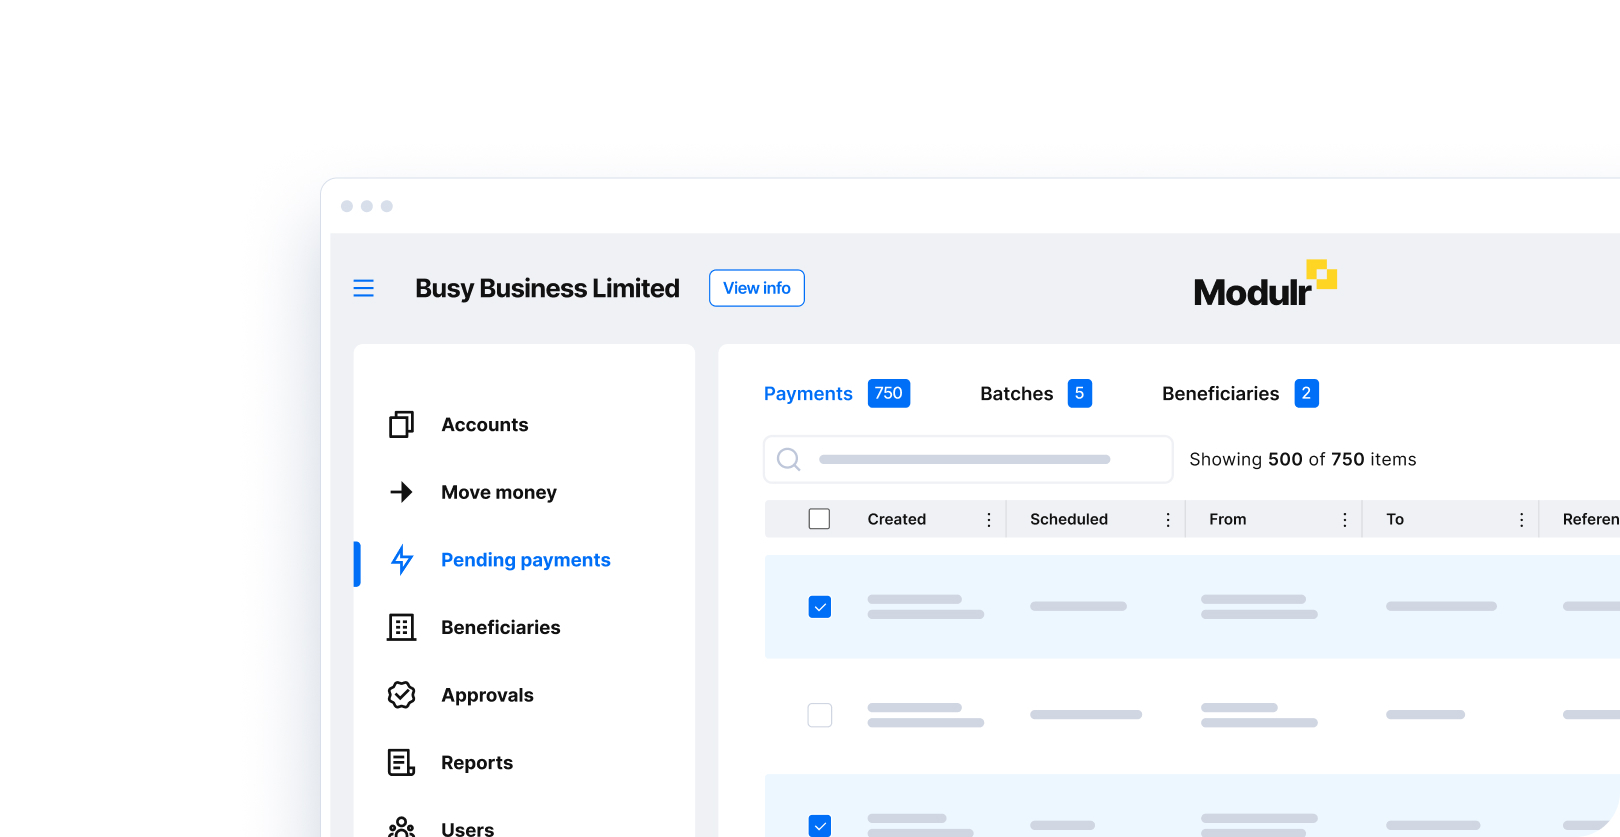Open Pending payments in the sidebar menu
The width and height of the screenshot is (1620, 837).
click(525, 560)
